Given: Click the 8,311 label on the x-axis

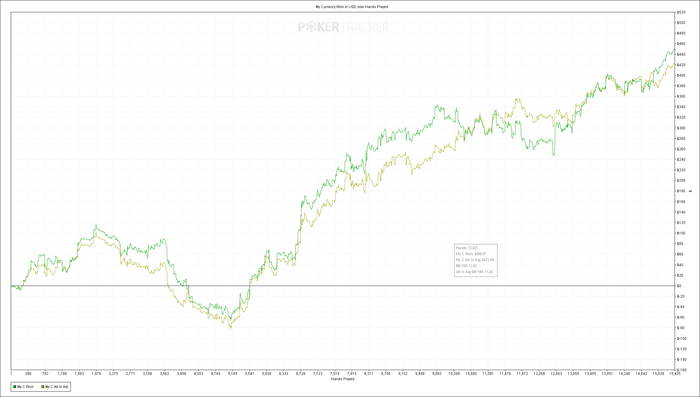Looking at the screenshot, I should 368,374.
